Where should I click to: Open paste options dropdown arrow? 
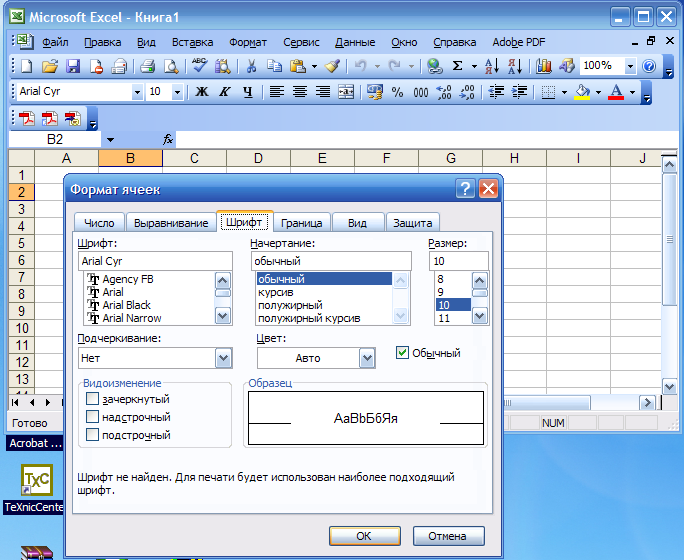pos(314,66)
